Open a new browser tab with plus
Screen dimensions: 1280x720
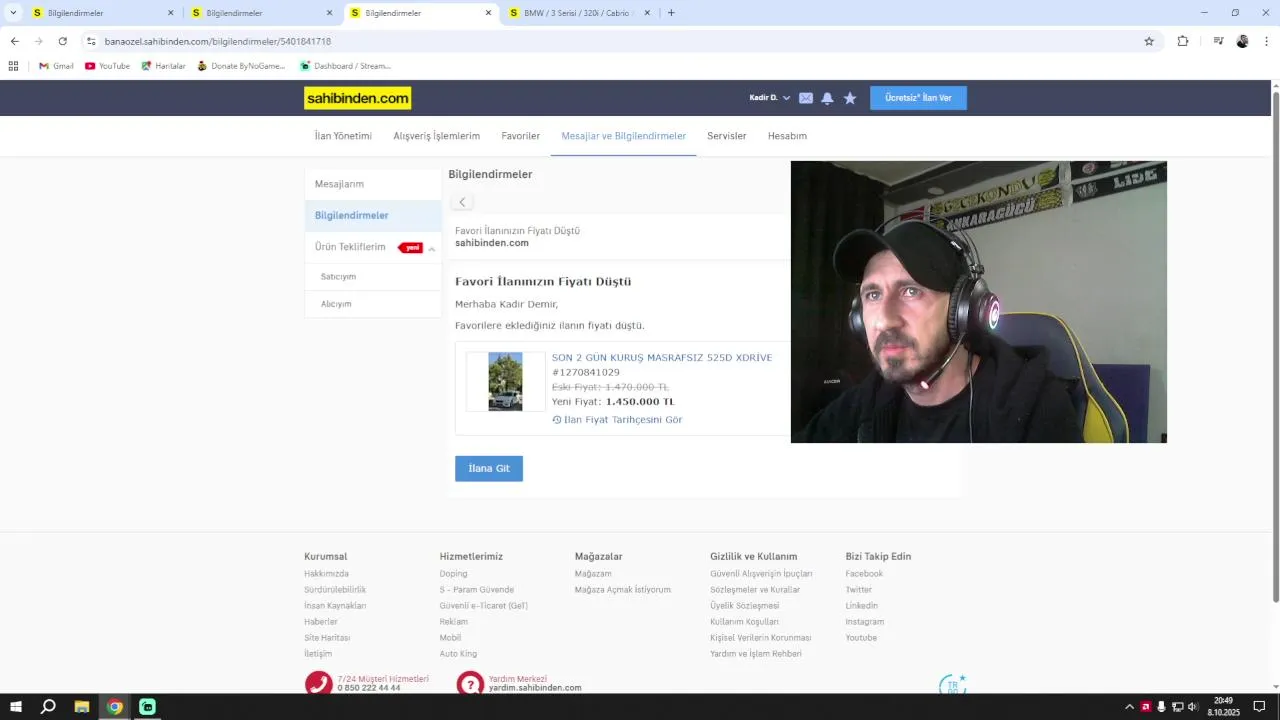(x=671, y=13)
